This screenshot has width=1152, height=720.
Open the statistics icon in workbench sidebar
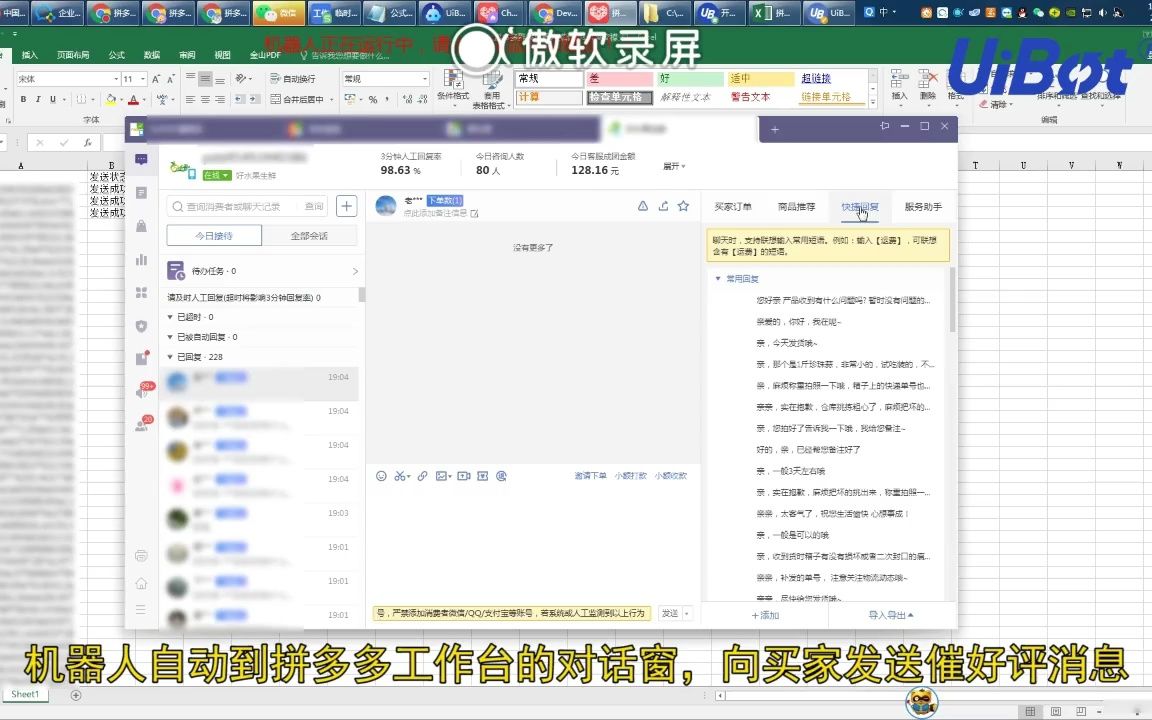pyautogui.click(x=141, y=260)
